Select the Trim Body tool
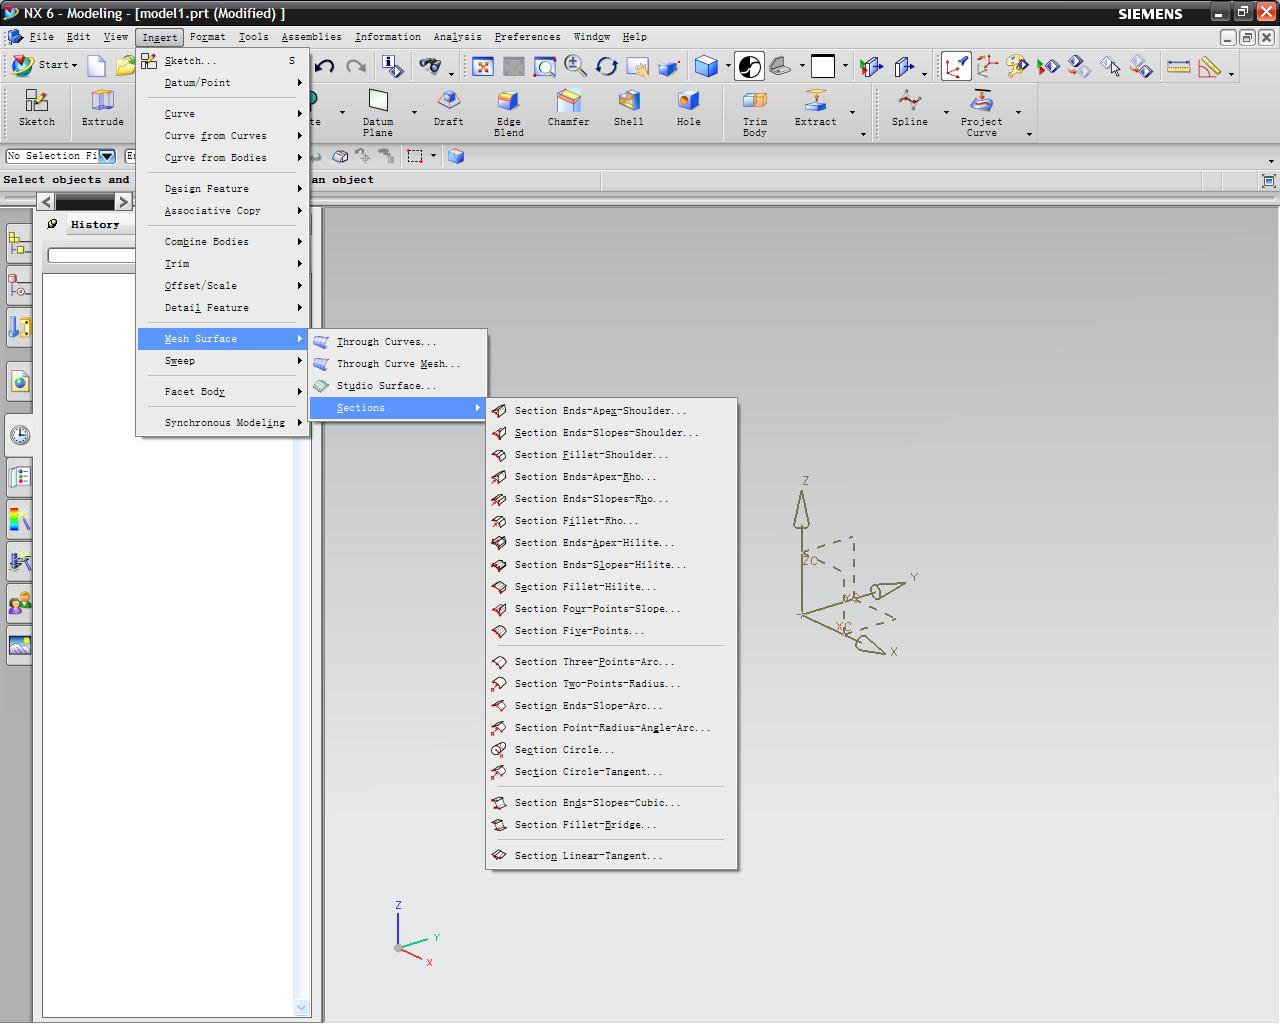The height and width of the screenshot is (1024, 1280). click(755, 112)
